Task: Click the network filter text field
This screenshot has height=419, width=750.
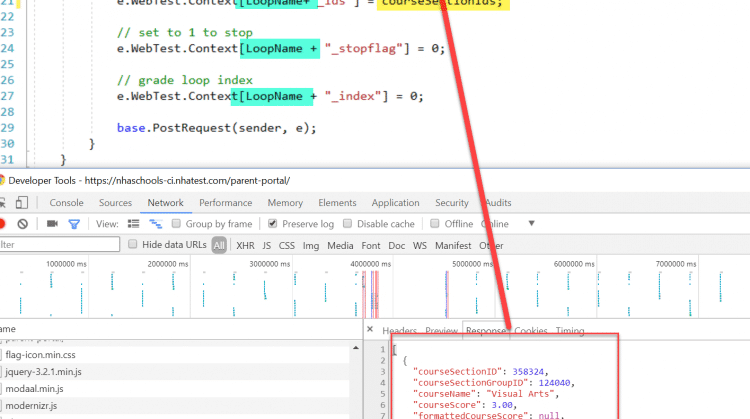Action: coord(59,244)
